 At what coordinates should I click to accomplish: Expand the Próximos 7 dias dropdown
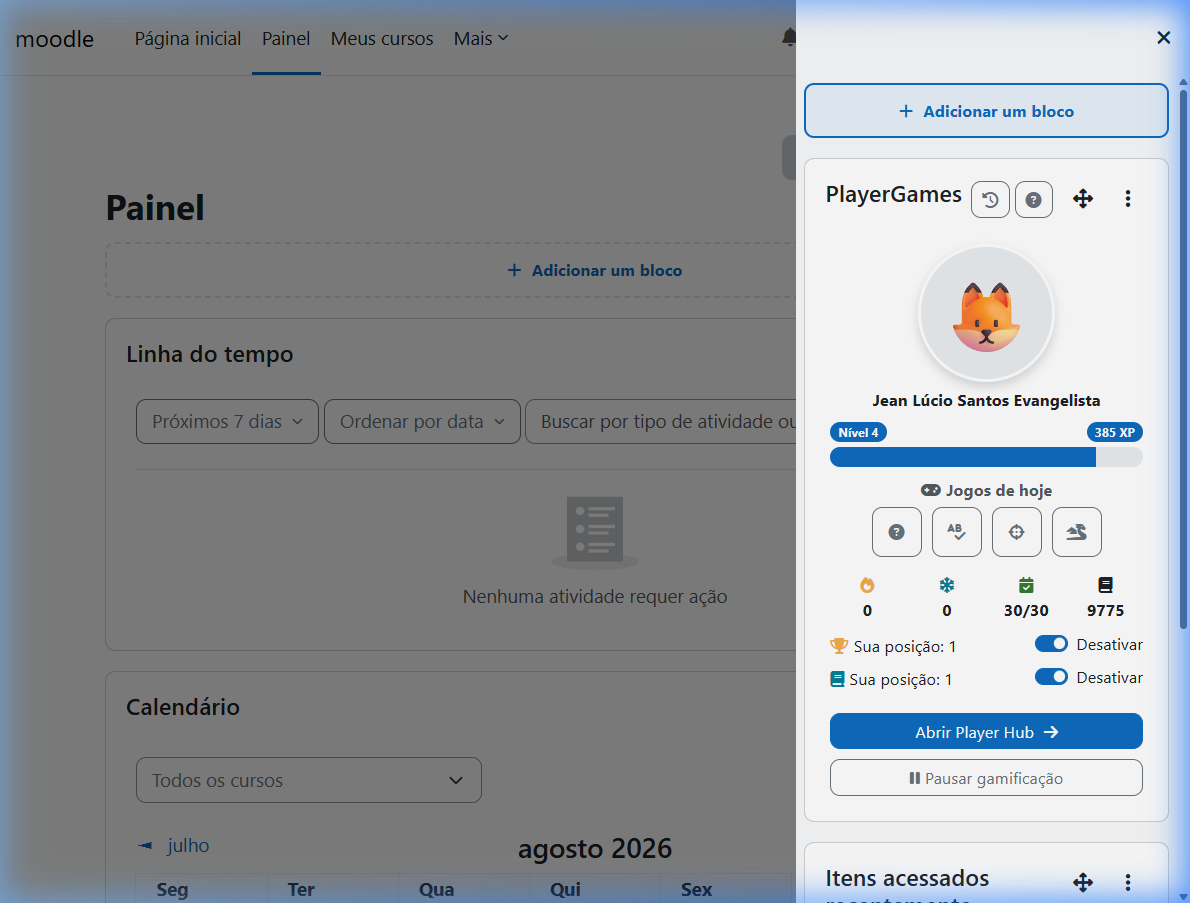[227, 421]
